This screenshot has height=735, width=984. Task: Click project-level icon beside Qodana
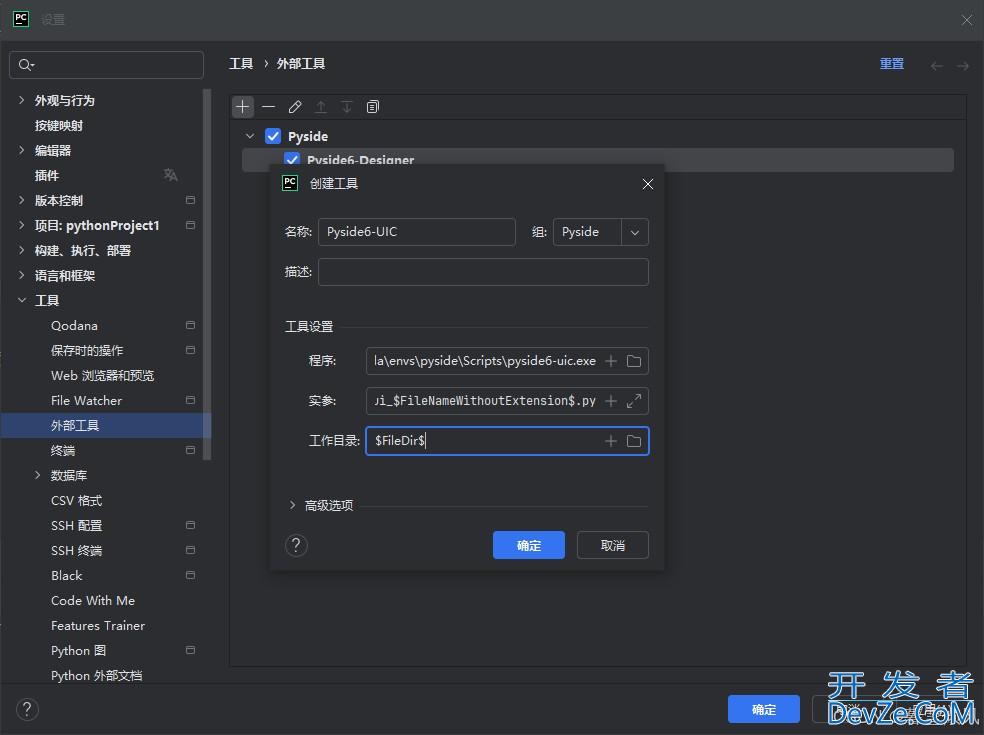tap(190, 325)
